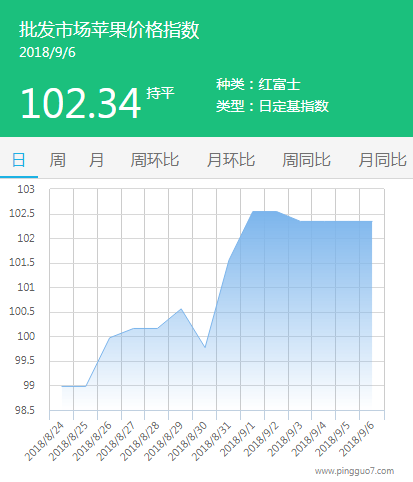Click the 种类：红富士 label
This screenshot has height=482, width=413.
point(258,84)
